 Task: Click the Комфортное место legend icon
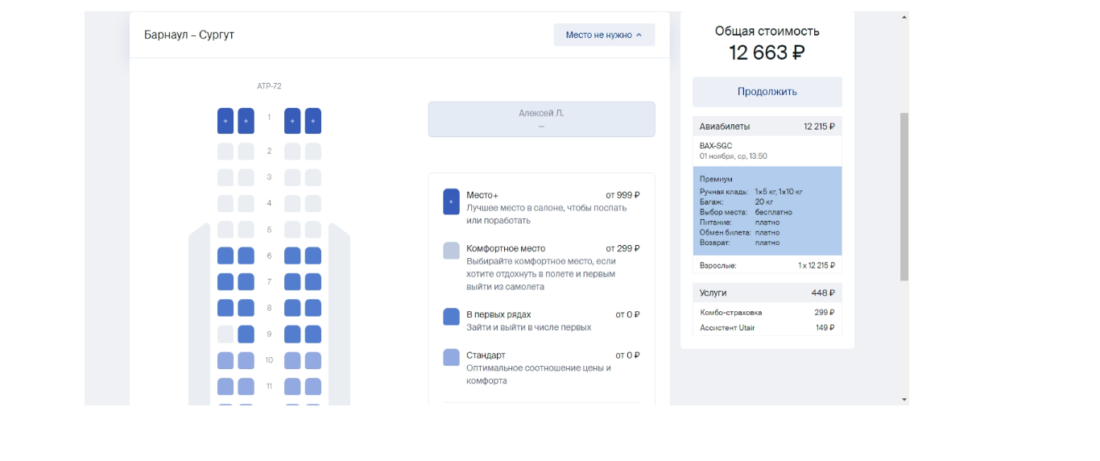451,251
